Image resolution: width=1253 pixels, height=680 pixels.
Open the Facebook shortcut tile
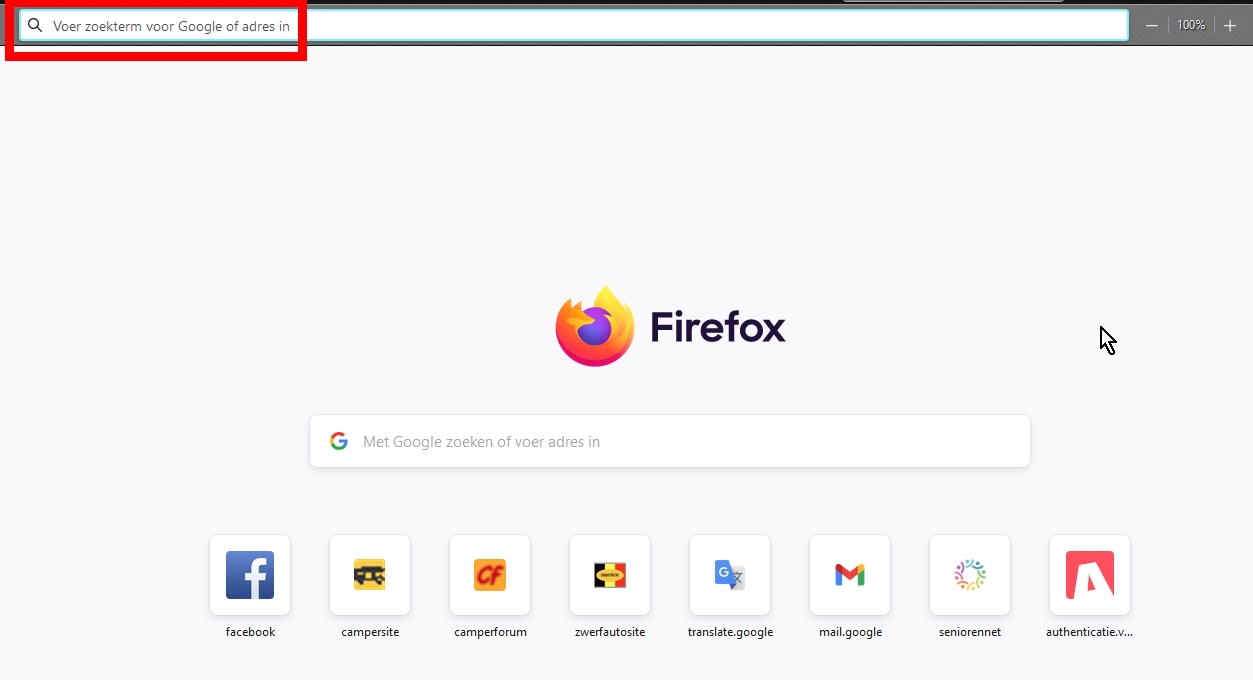(250, 575)
